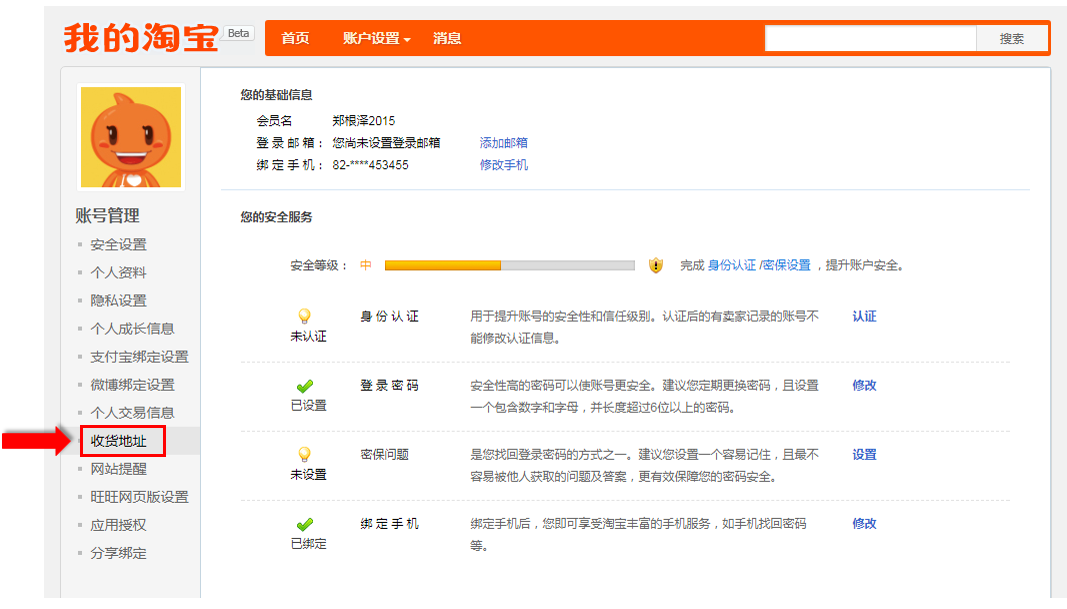The image size is (1067, 609).
Task: Click the 已设置 status label
Action: click(308, 406)
